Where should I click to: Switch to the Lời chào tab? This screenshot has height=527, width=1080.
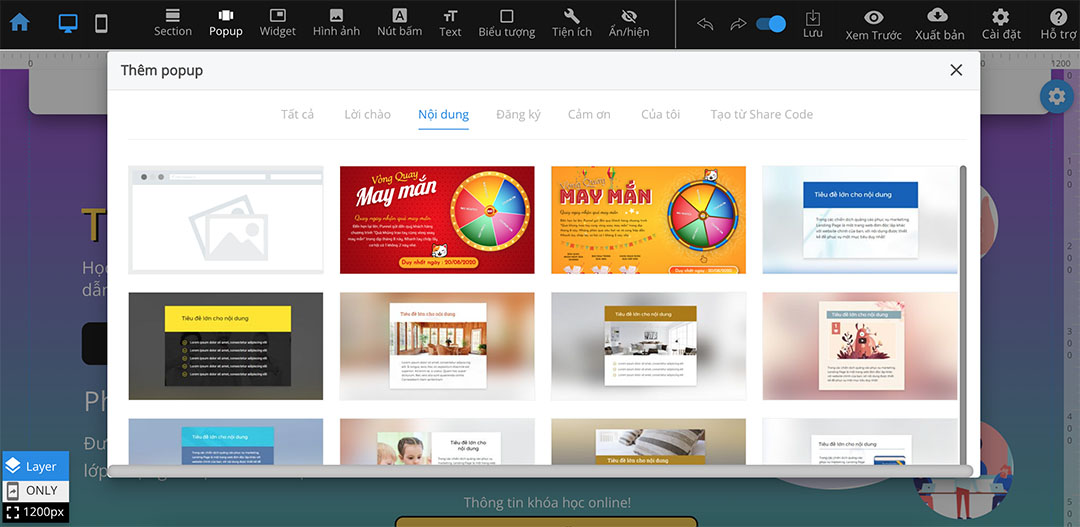pos(367,114)
